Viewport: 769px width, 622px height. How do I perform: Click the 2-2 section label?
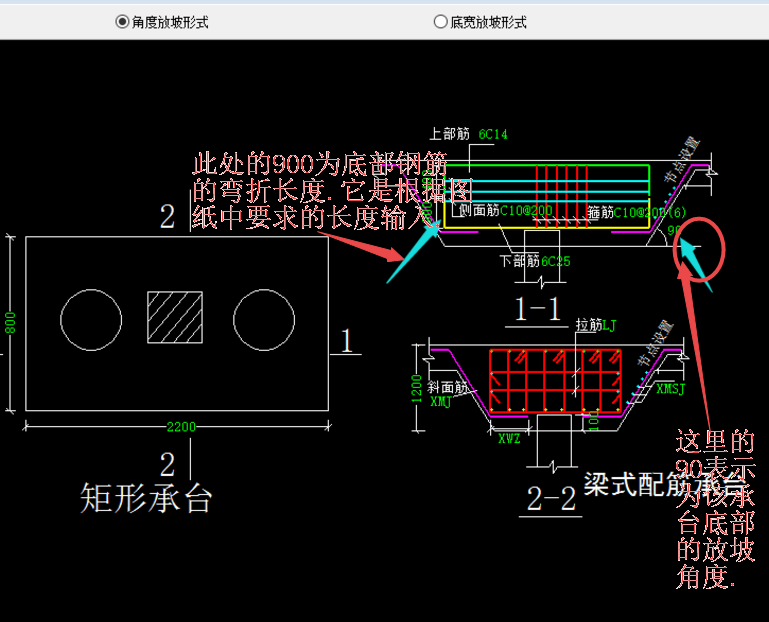[x=551, y=498]
